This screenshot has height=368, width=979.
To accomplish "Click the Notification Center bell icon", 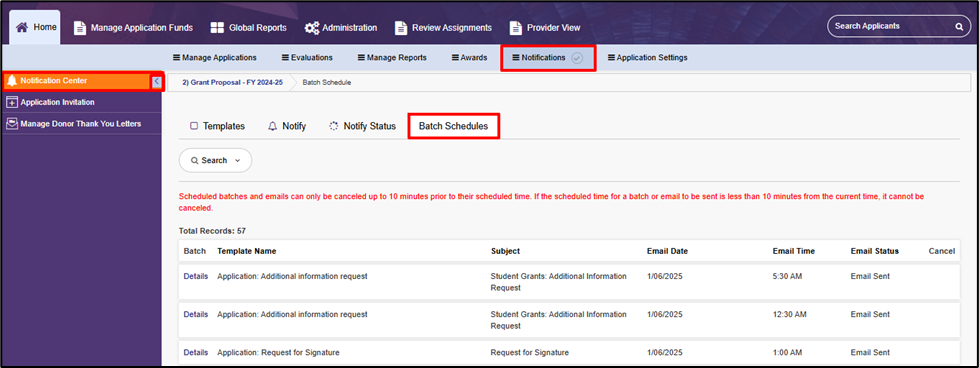I will point(12,81).
